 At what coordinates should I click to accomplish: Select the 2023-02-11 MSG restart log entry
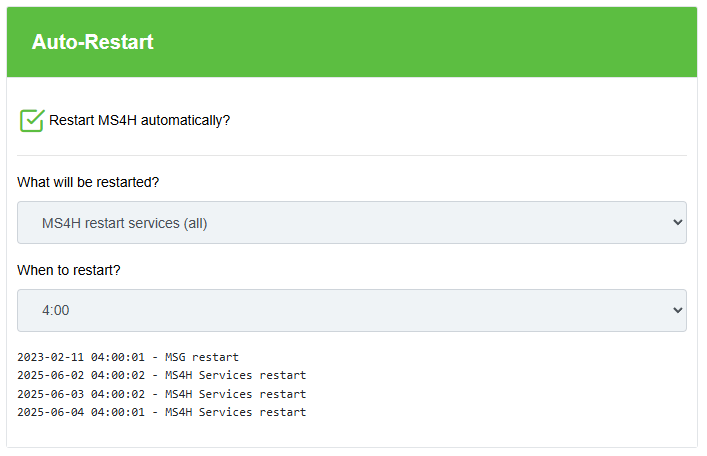128,357
